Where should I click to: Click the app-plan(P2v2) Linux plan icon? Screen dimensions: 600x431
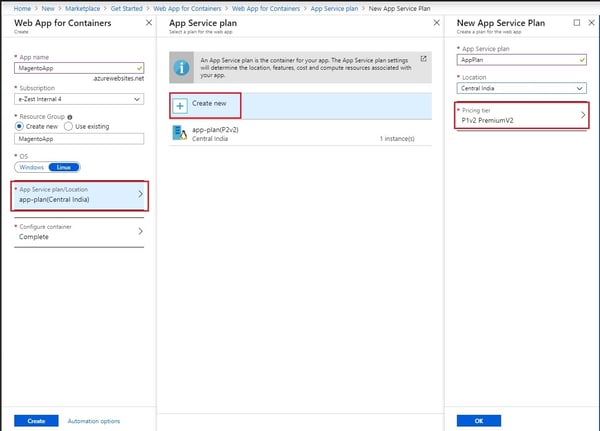point(179,133)
